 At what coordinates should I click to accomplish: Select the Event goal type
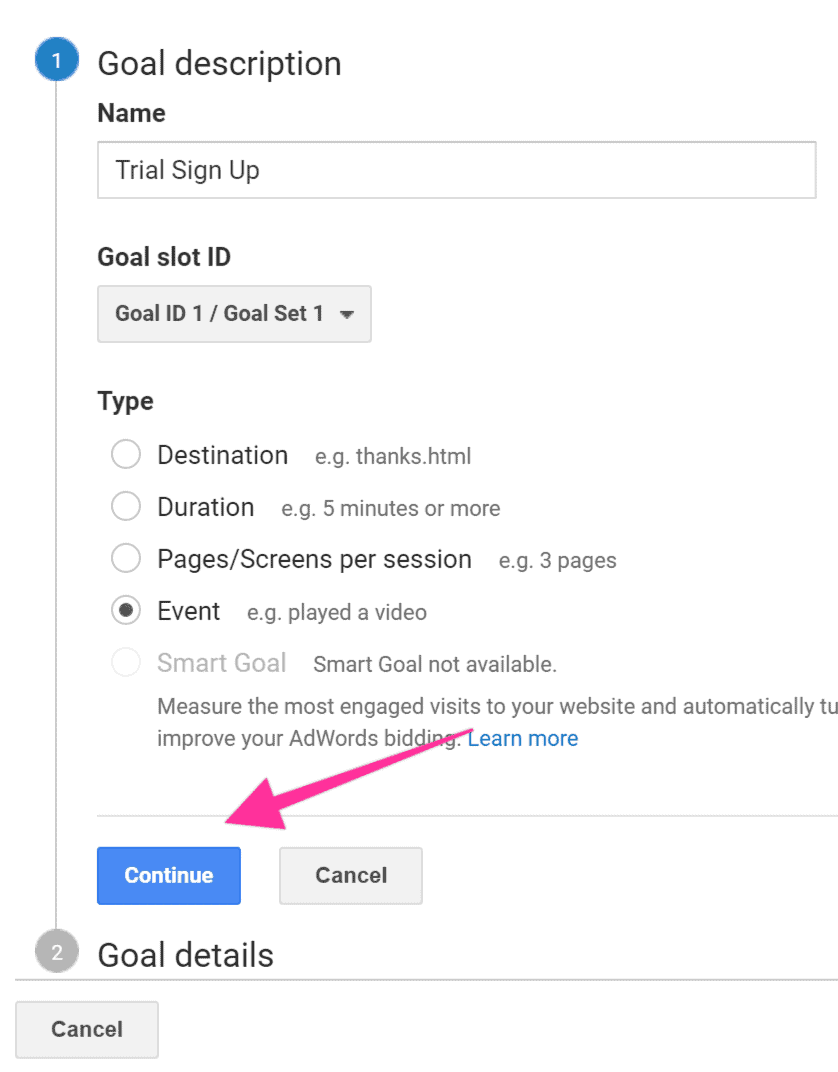[126, 610]
